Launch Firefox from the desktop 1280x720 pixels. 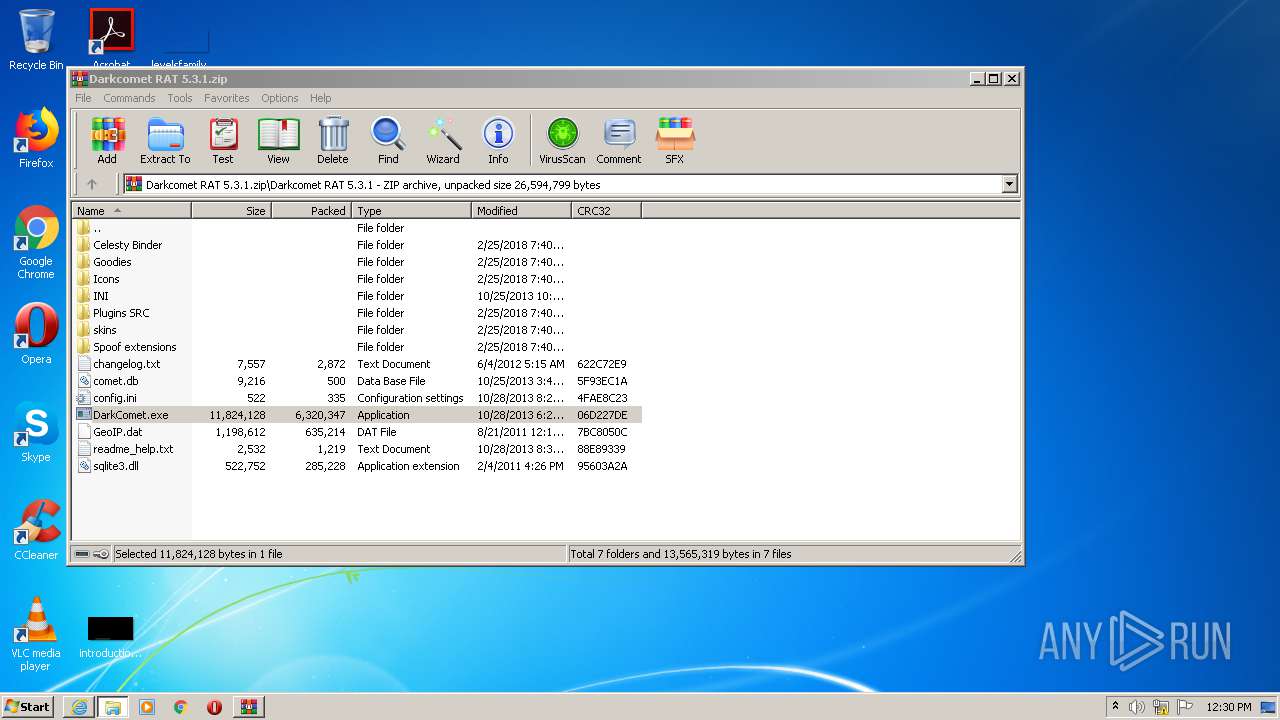click(x=36, y=138)
